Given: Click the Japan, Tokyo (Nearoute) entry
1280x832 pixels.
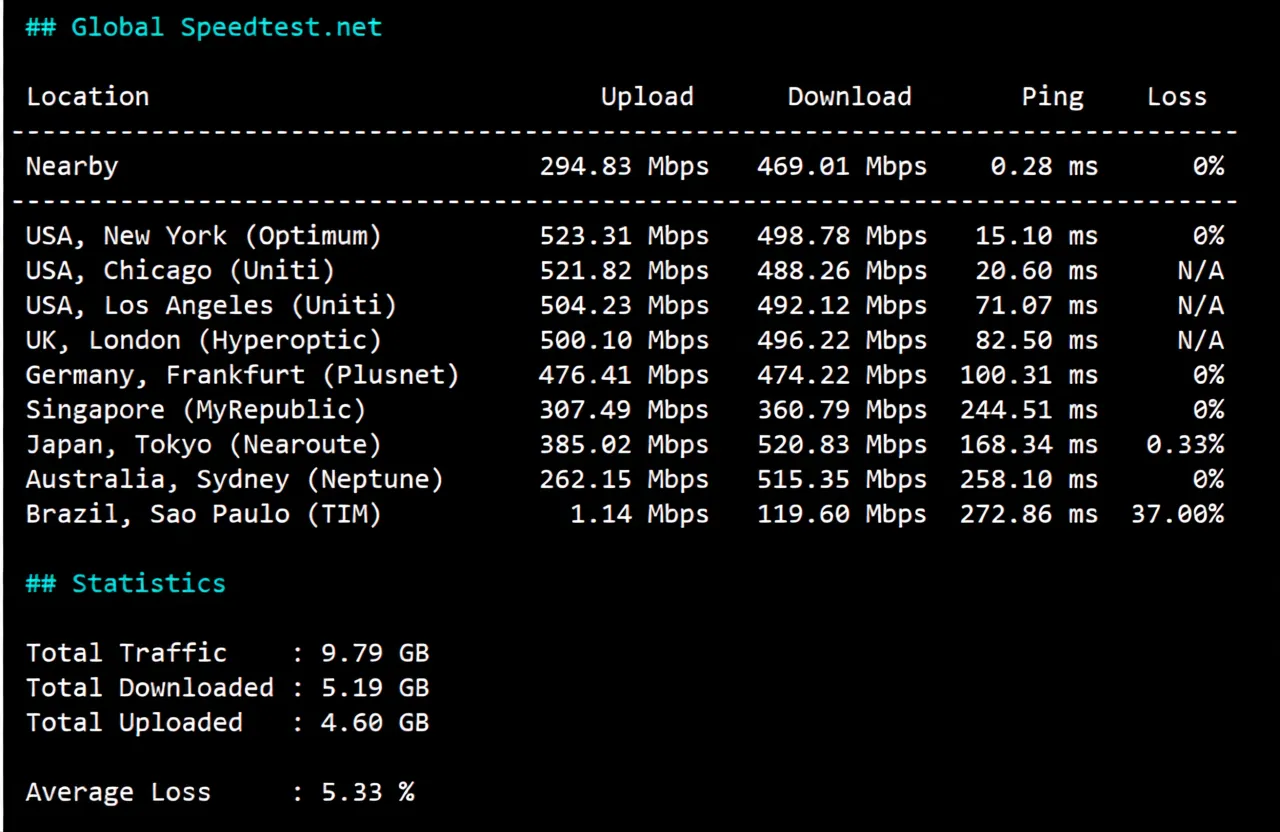Looking at the screenshot, I should click(x=203, y=444).
